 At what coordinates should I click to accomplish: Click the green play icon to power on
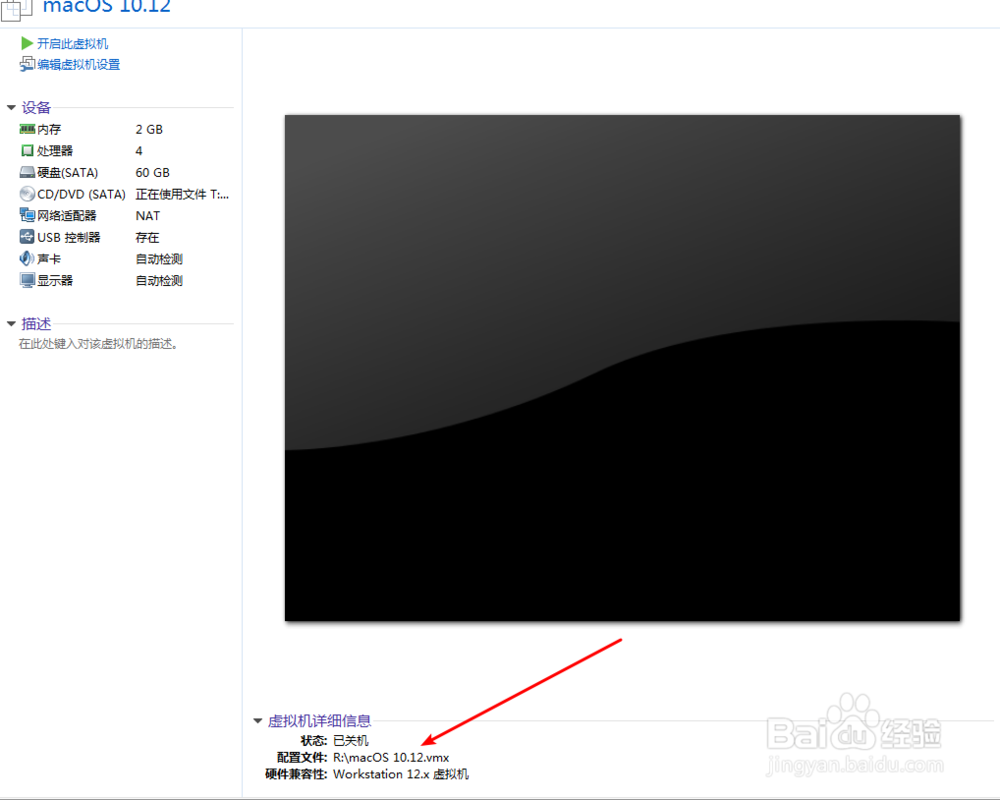(27, 43)
